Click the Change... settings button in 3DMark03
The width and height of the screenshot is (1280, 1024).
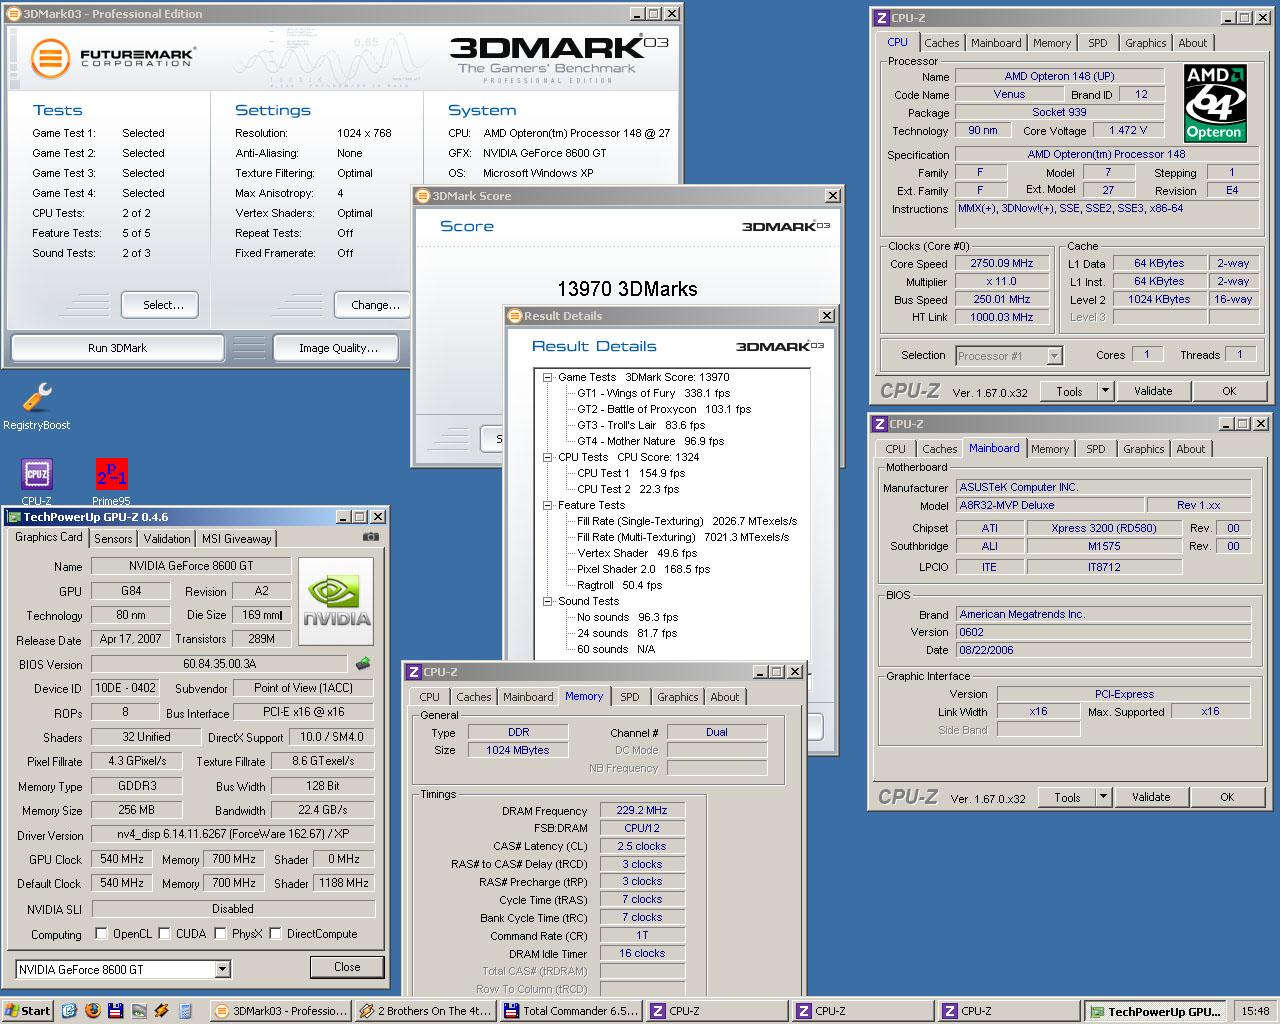point(375,305)
